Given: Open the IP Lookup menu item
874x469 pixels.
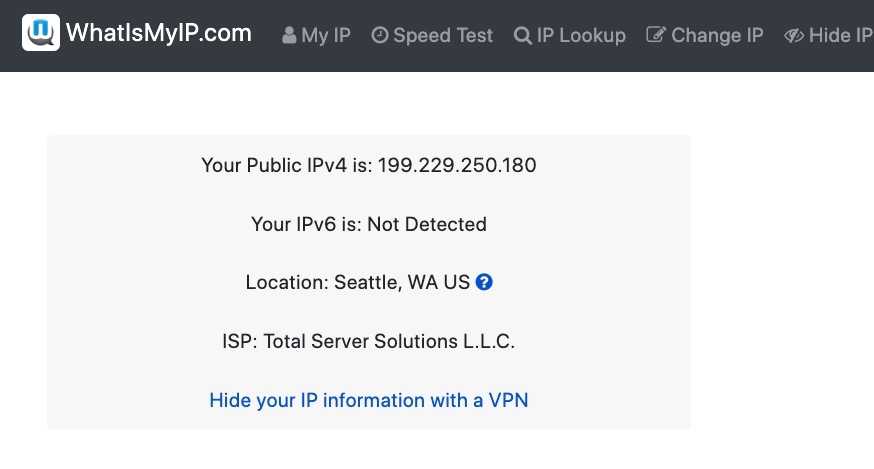Looking at the screenshot, I should click(x=581, y=36).
